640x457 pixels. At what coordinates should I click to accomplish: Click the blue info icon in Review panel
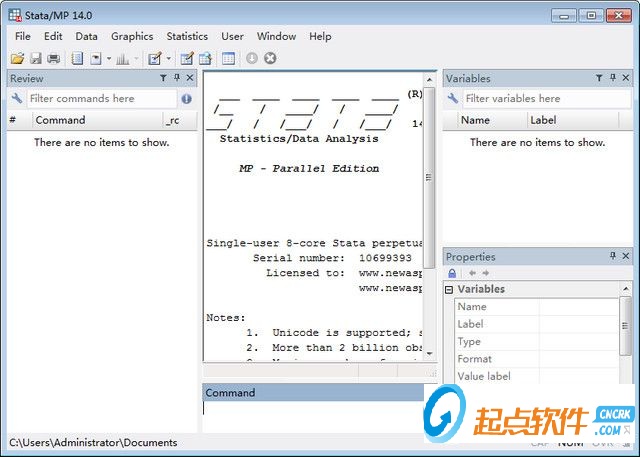187,99
